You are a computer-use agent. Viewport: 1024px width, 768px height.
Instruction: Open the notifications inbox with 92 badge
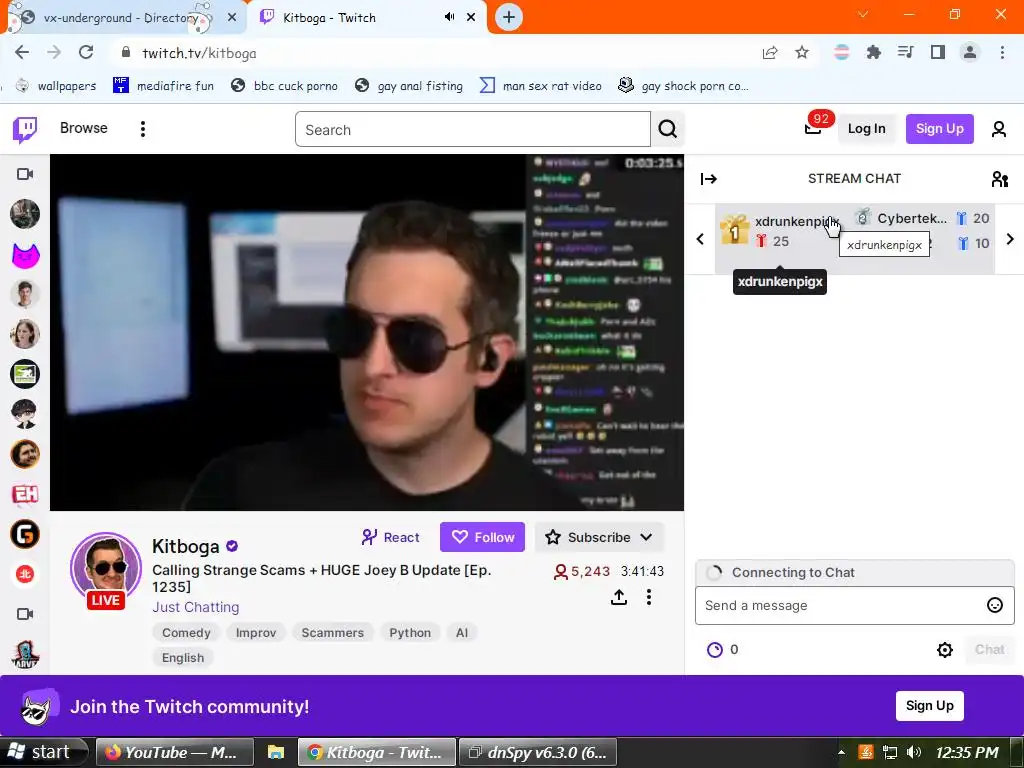(813, 128)
